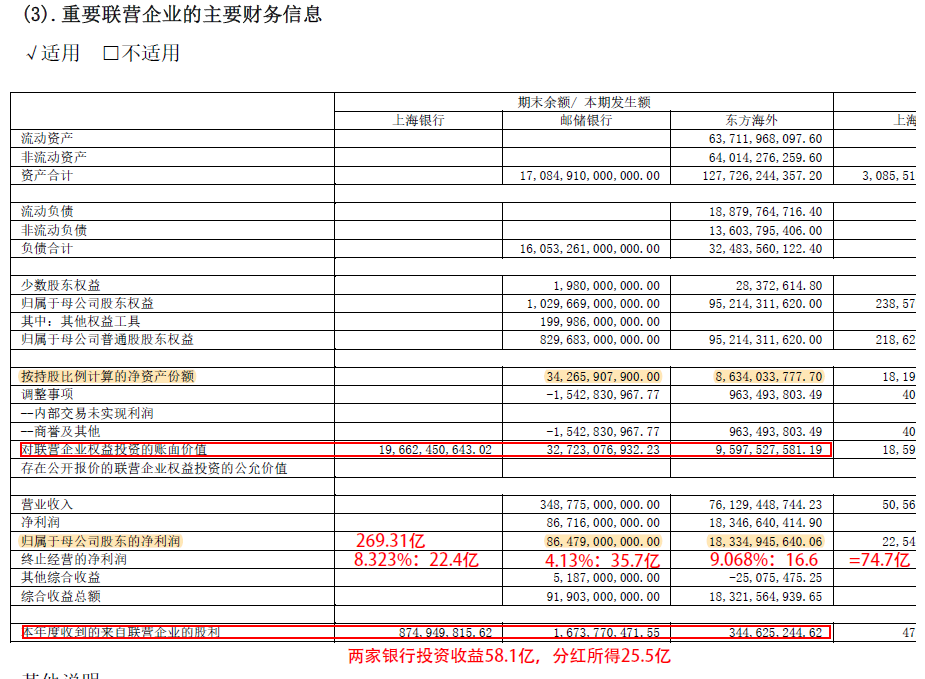Click the 邮储银行 column header

coord(586,120)
